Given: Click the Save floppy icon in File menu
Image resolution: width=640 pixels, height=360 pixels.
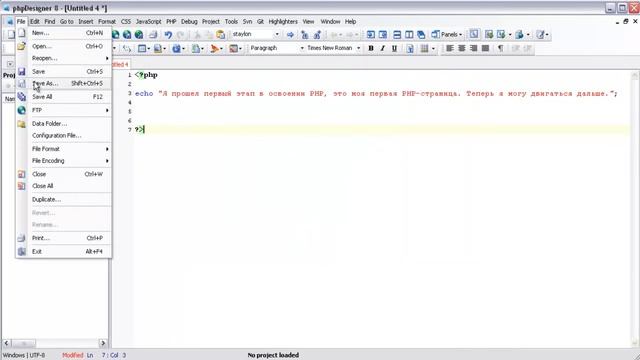Looking at the screenshot, I should click(x=22, y=72).
